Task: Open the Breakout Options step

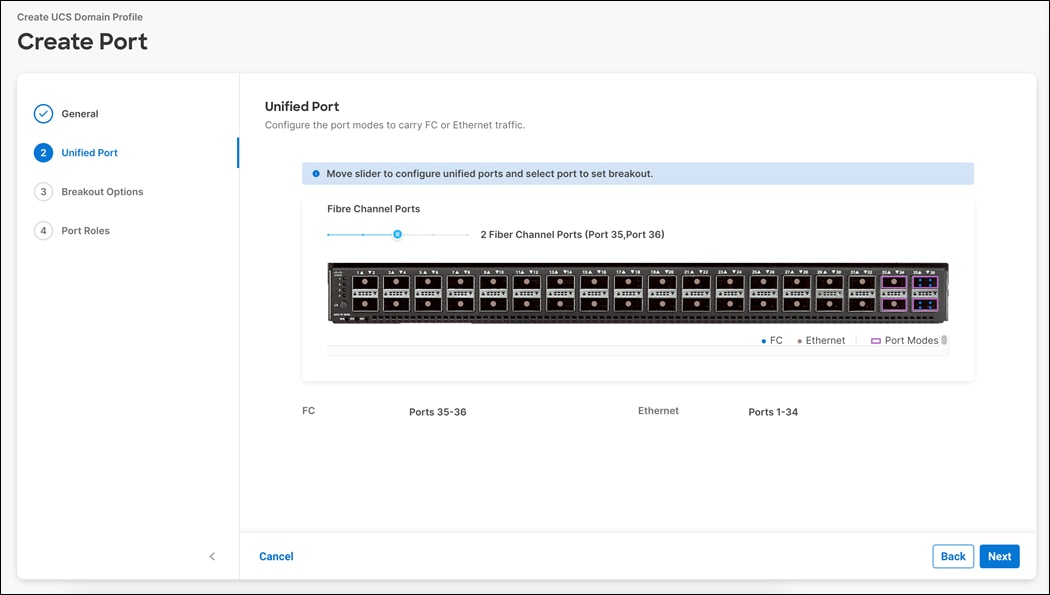Action: [x=103, y=191]
